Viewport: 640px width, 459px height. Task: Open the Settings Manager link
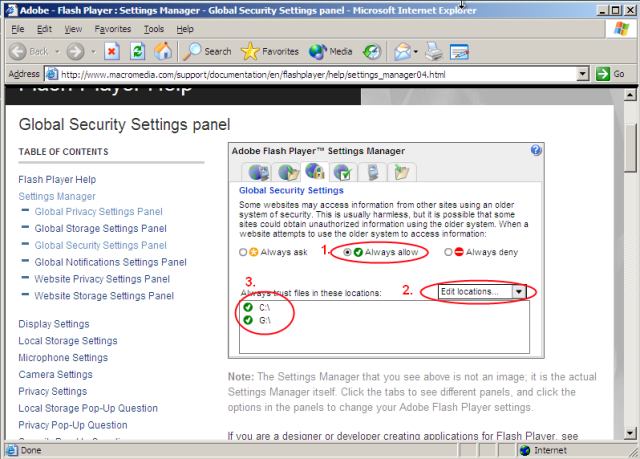pyautogui.click(x=57, y=196)
